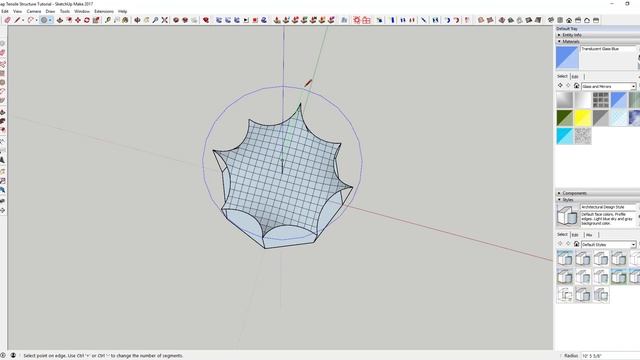Switch to Top view icon
This screenshot has width=640, height=360.
[x=560, y=20]
